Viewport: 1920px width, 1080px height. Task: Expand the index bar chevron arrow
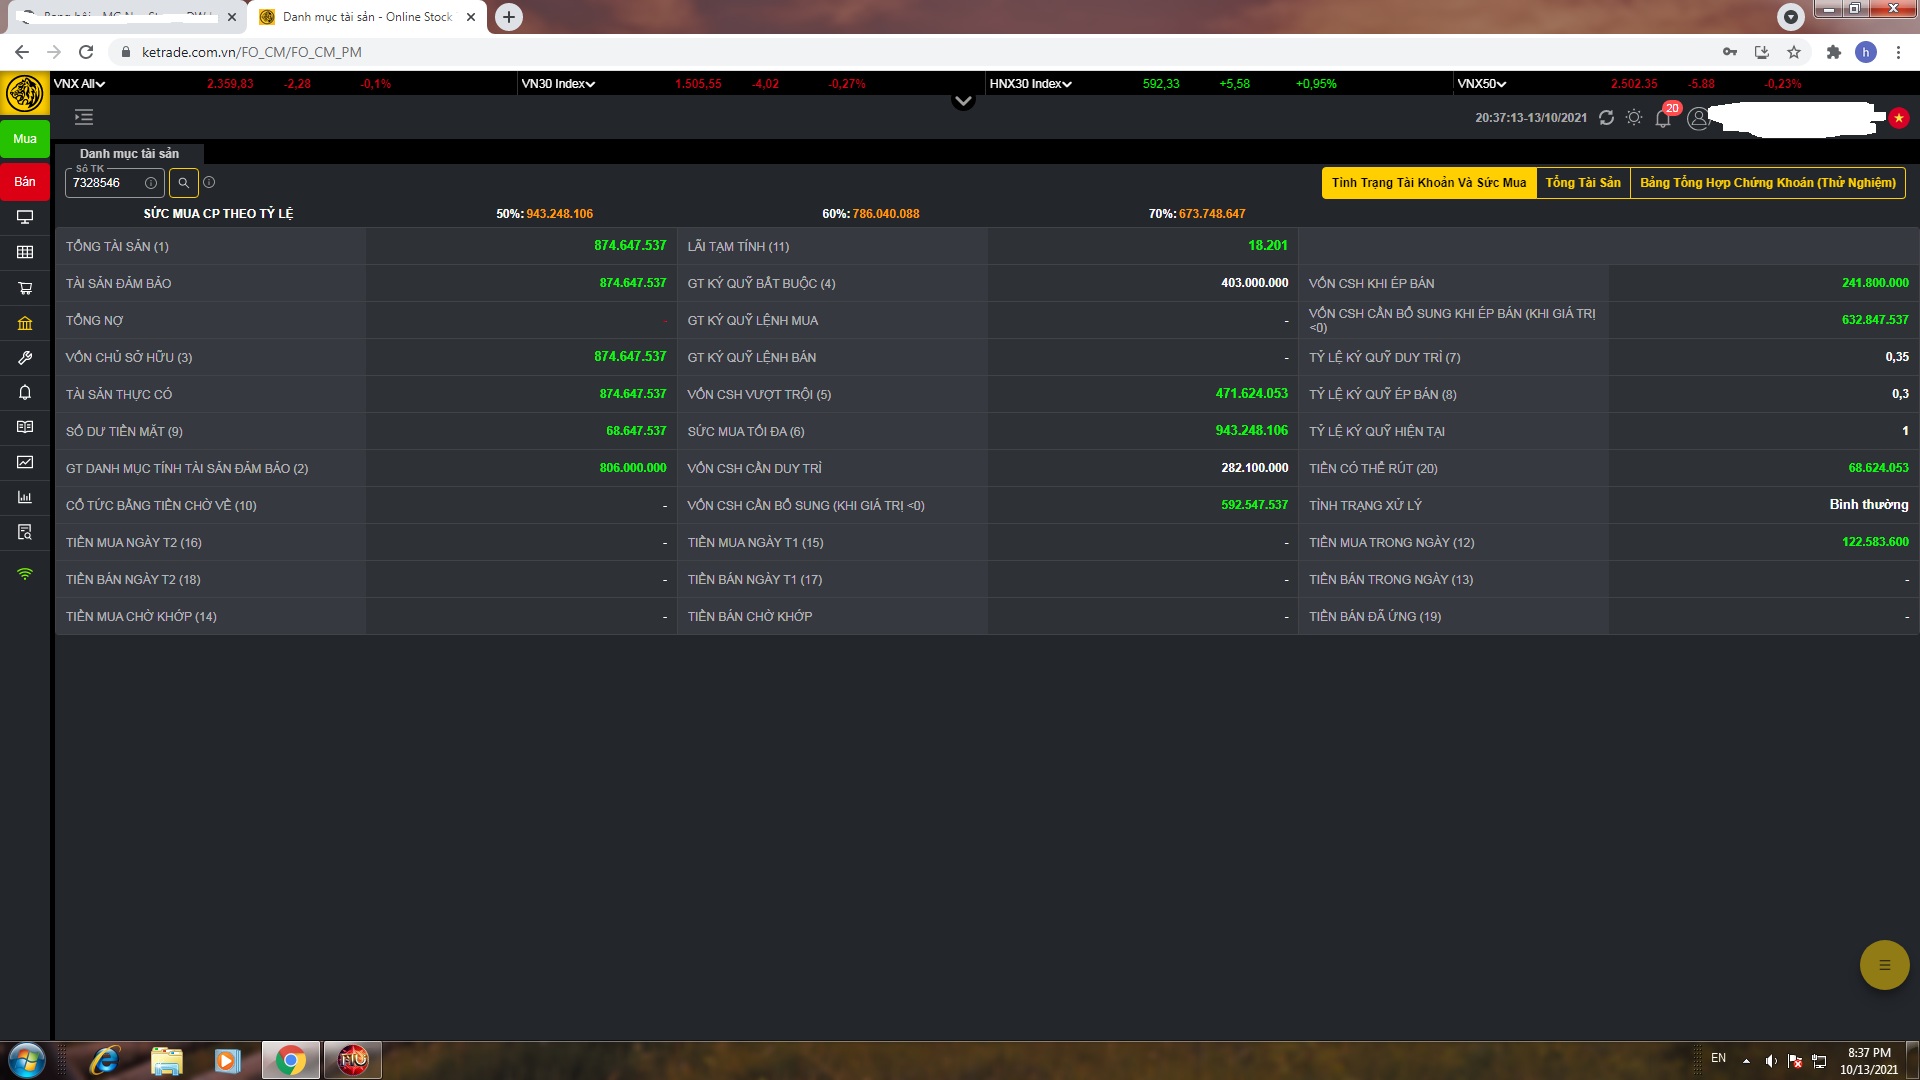963,101
